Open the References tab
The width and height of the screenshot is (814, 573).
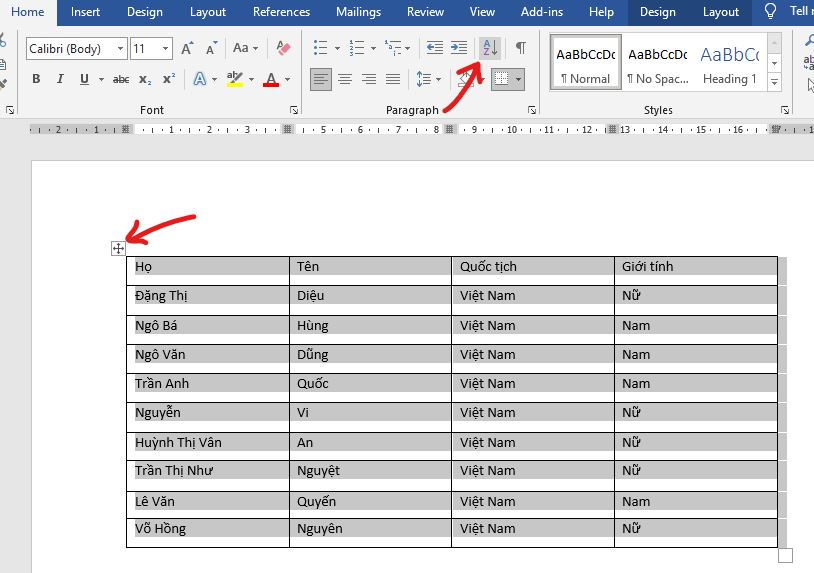pos(281,12)
